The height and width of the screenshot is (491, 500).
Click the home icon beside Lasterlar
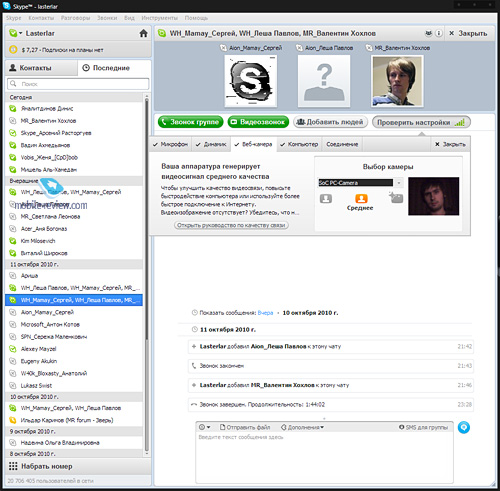(143, 33)
